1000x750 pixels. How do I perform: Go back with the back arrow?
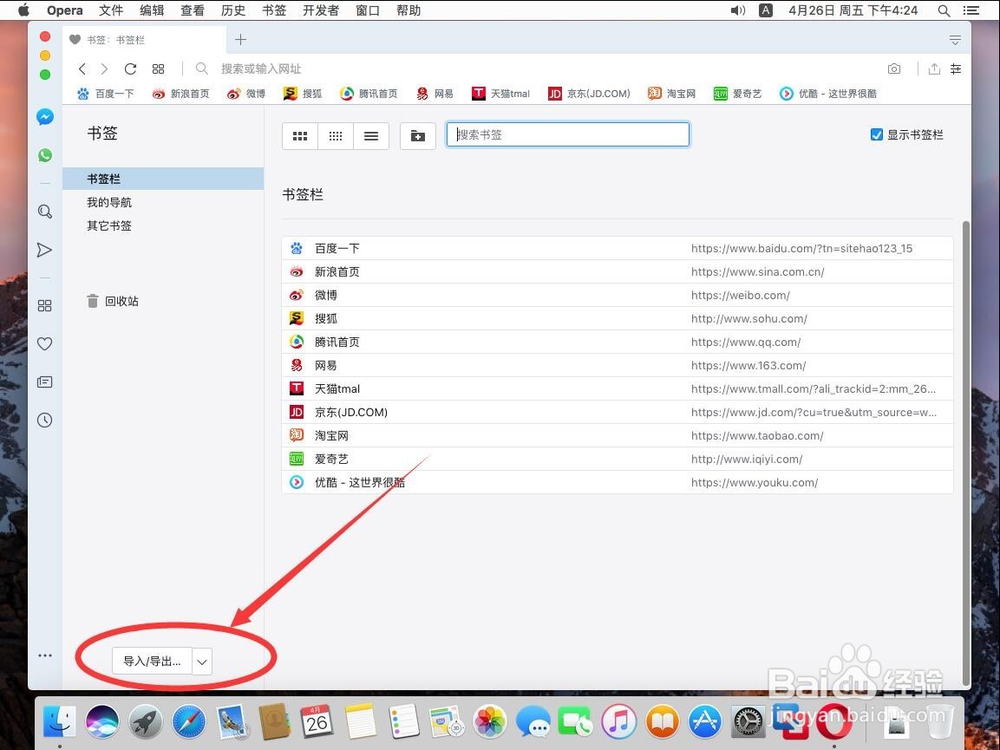(x=82, y=69)
